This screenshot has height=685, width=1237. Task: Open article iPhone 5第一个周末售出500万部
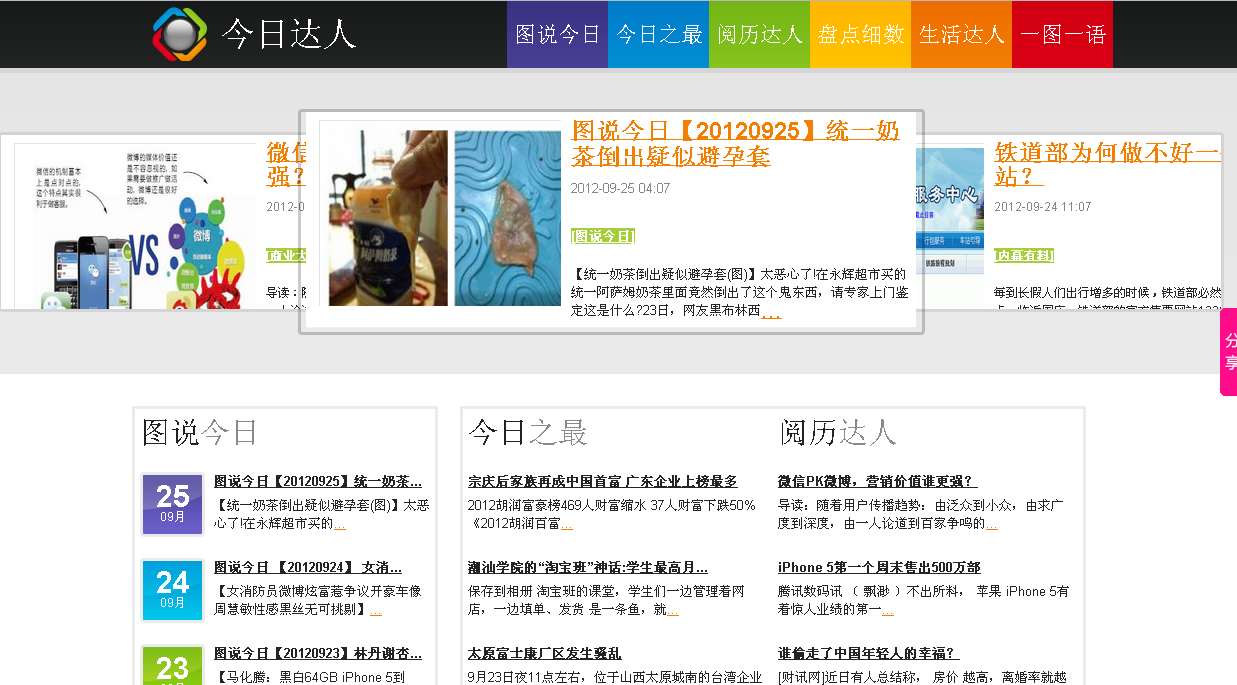click(x=879, y=567)
